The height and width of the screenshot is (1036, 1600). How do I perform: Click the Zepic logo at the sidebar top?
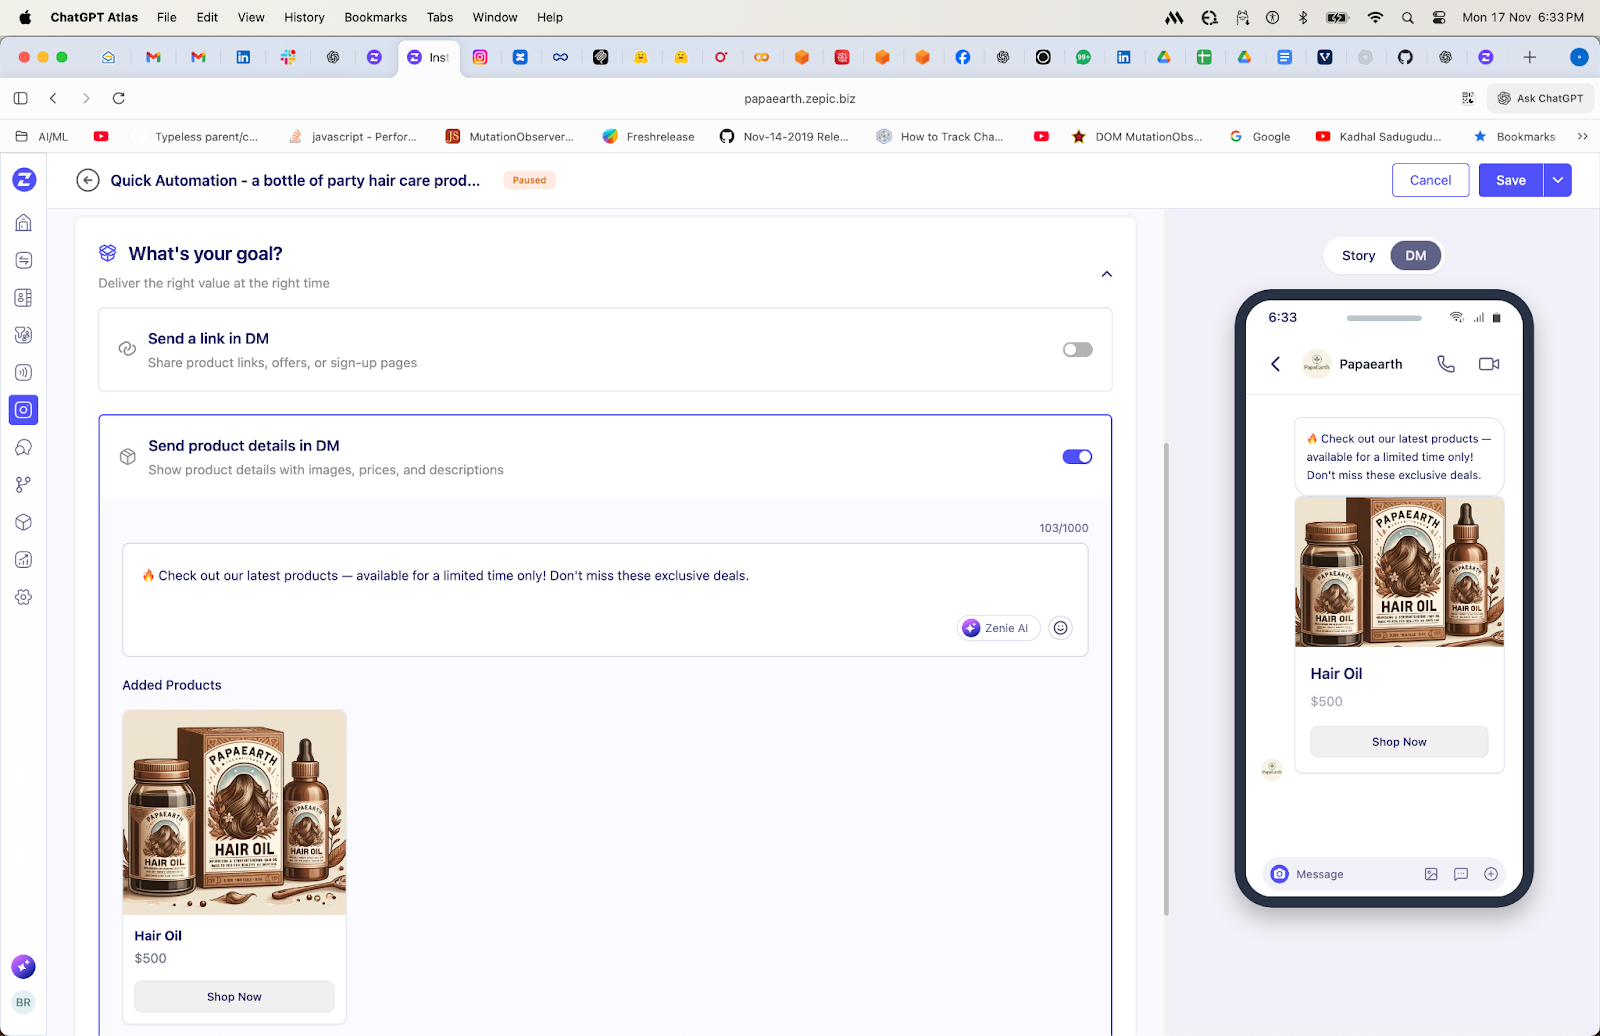(x=24, y=180)
